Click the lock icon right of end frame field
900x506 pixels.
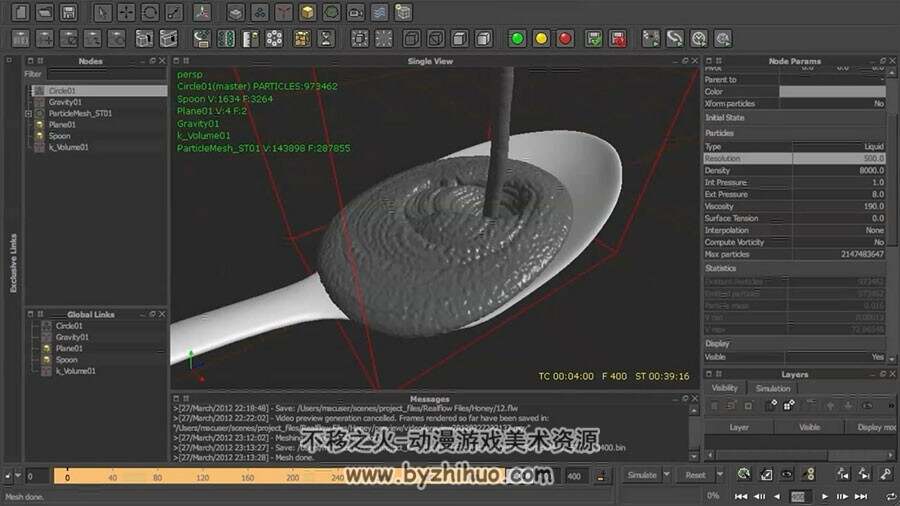coord(602,476)
